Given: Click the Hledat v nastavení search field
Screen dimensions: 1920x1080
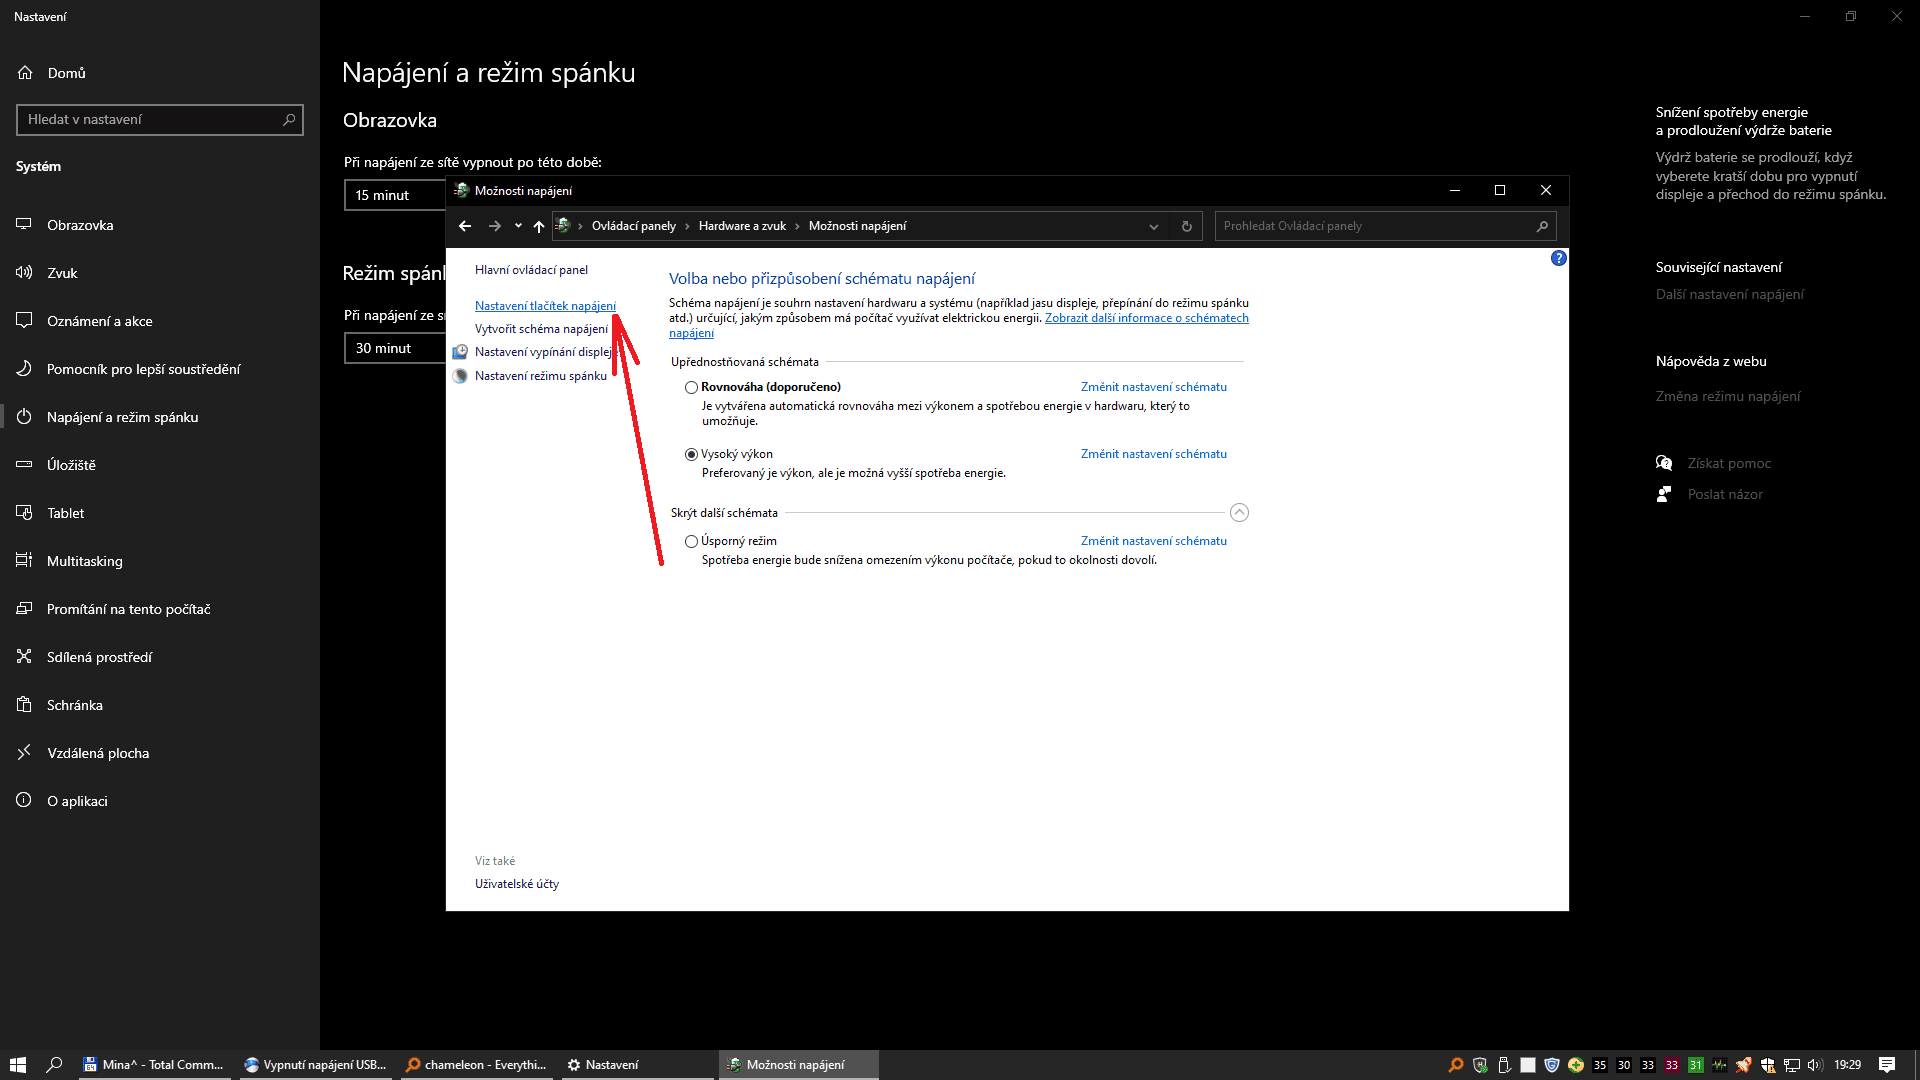Looking at the screenshot, I should tap(150, 119).
